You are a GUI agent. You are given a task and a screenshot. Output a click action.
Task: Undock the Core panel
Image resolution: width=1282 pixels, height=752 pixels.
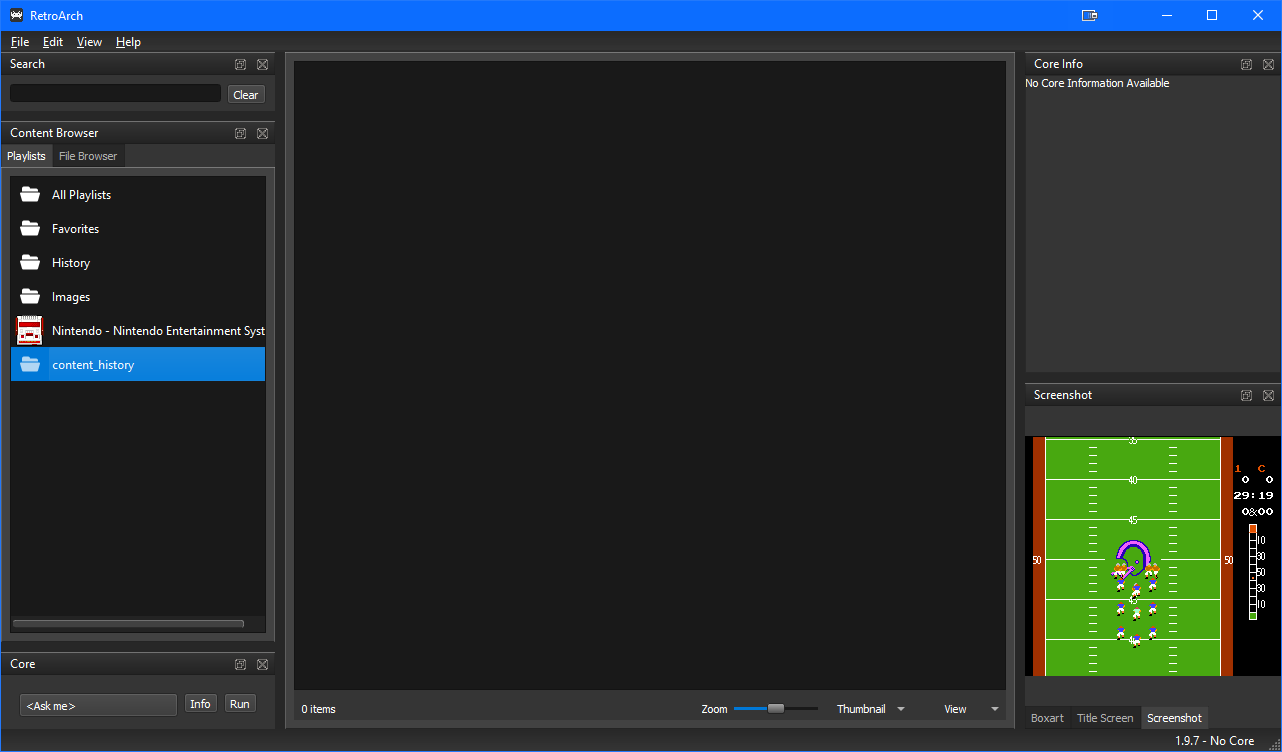pos(240,663)
